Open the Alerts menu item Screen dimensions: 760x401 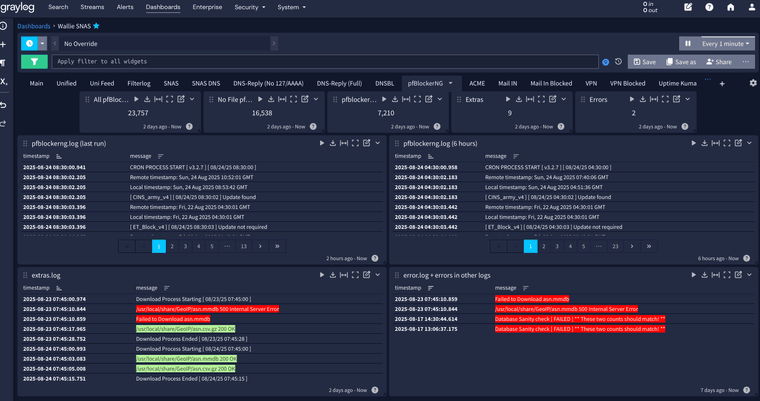(125, 7)
